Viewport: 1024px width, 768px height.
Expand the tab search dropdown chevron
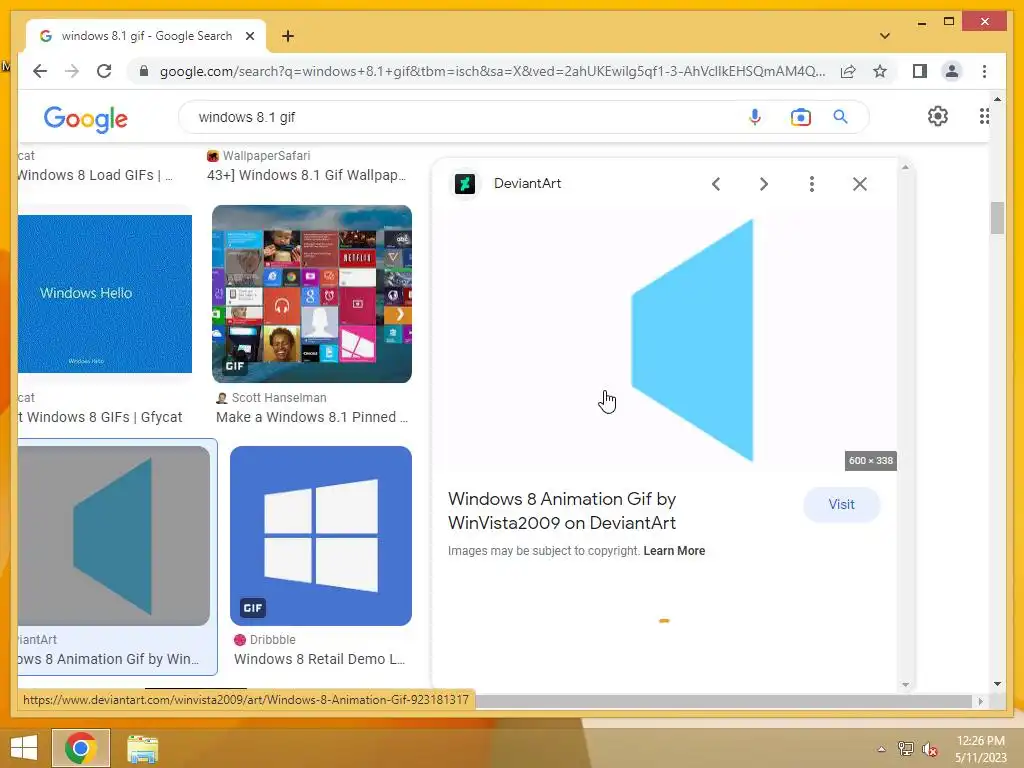[x=884, y=36]
